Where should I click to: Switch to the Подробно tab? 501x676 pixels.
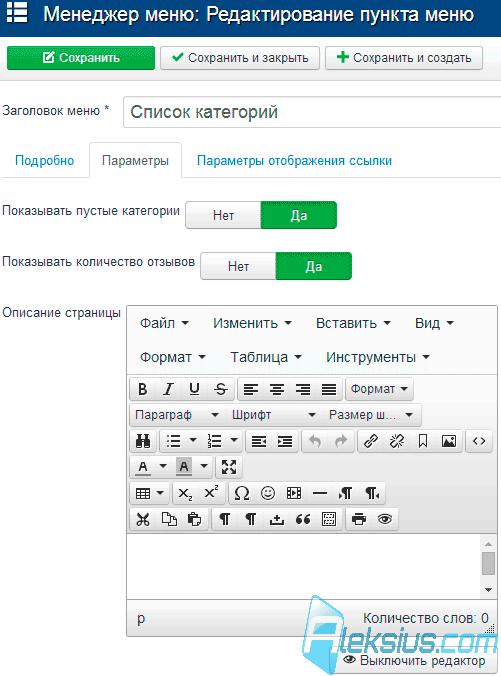pyautogui.click(x=44, y=161)
